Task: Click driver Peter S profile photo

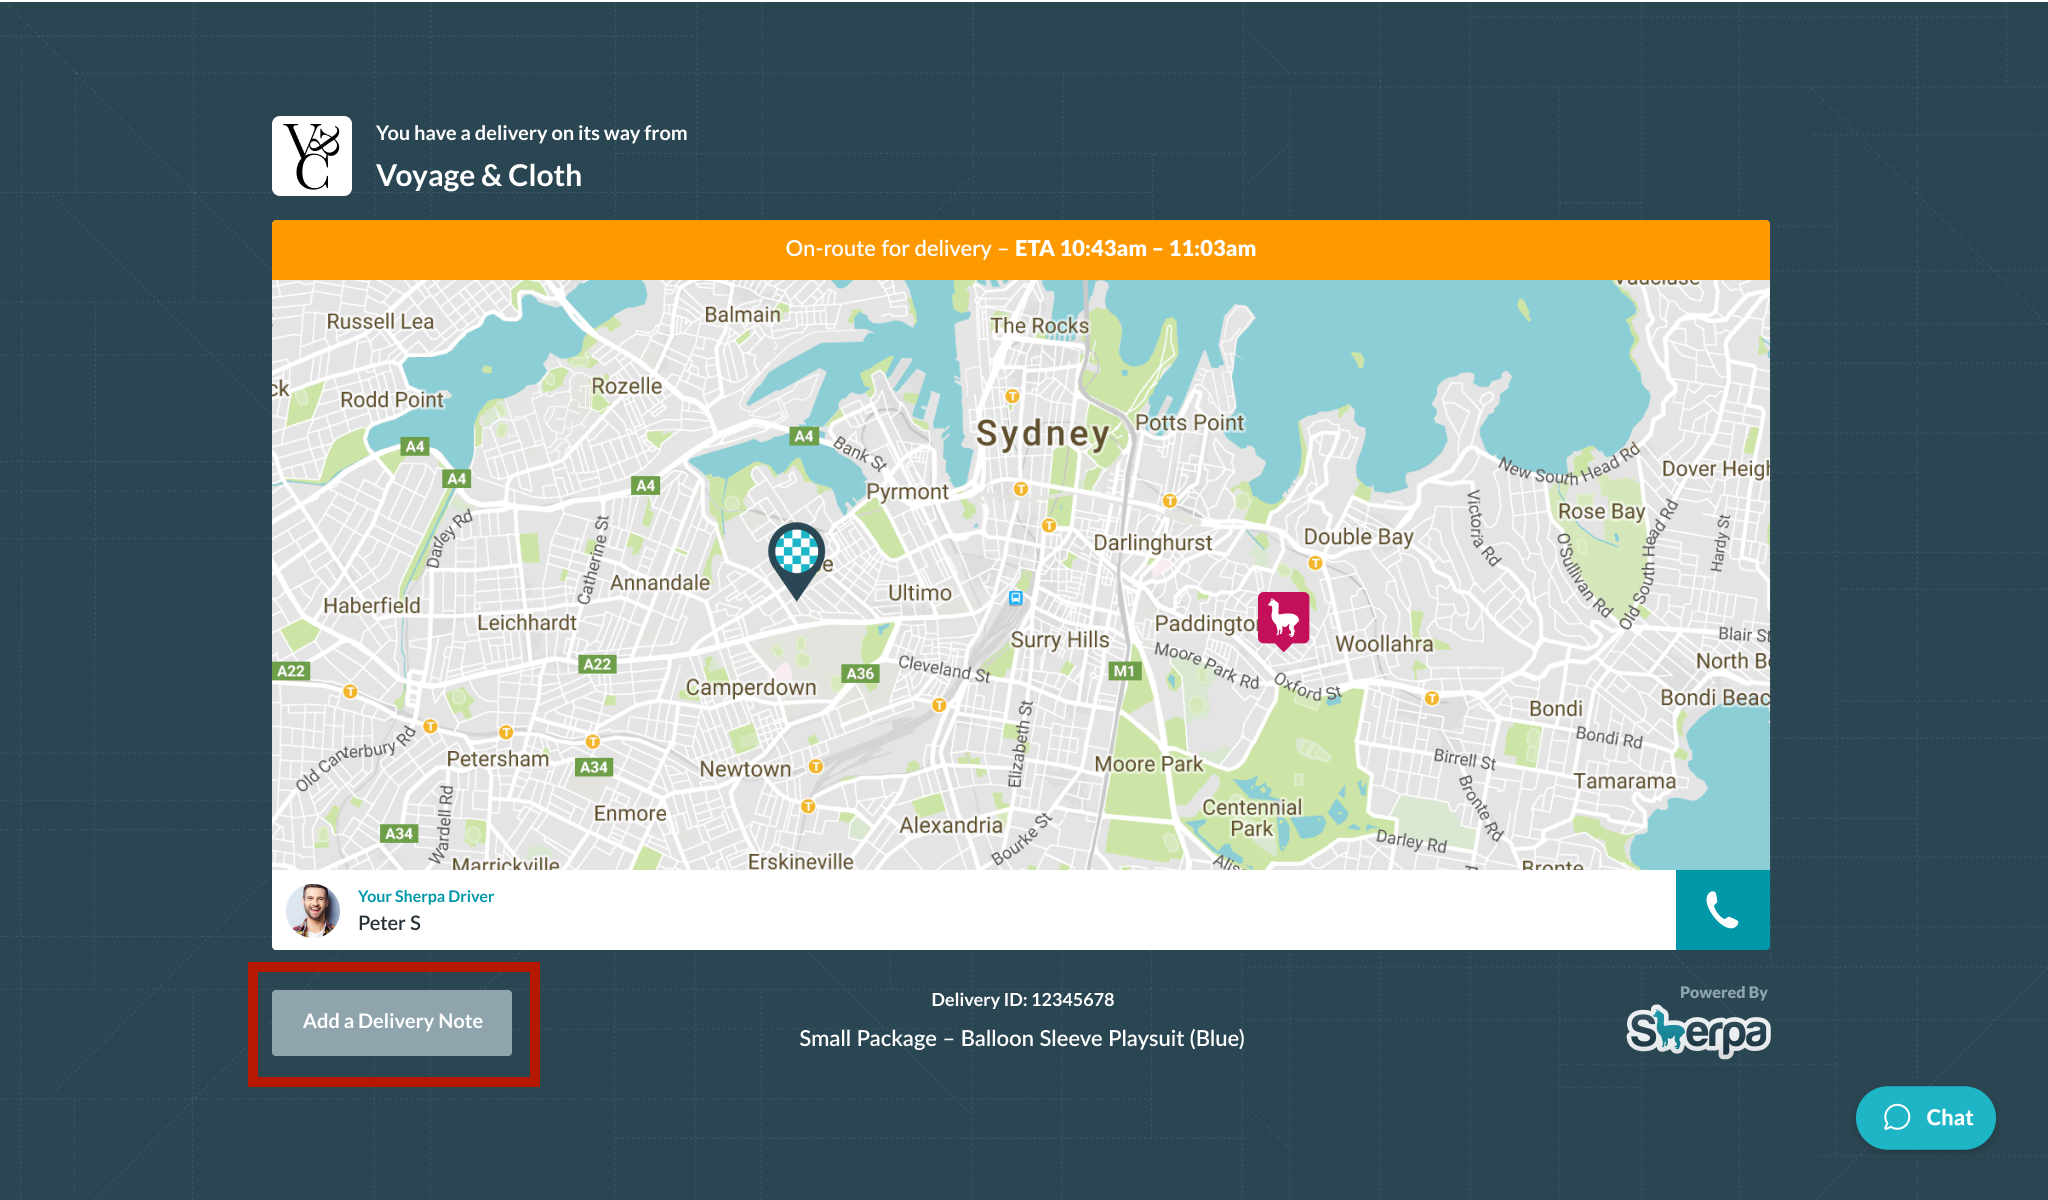Action: click(313, 910)
